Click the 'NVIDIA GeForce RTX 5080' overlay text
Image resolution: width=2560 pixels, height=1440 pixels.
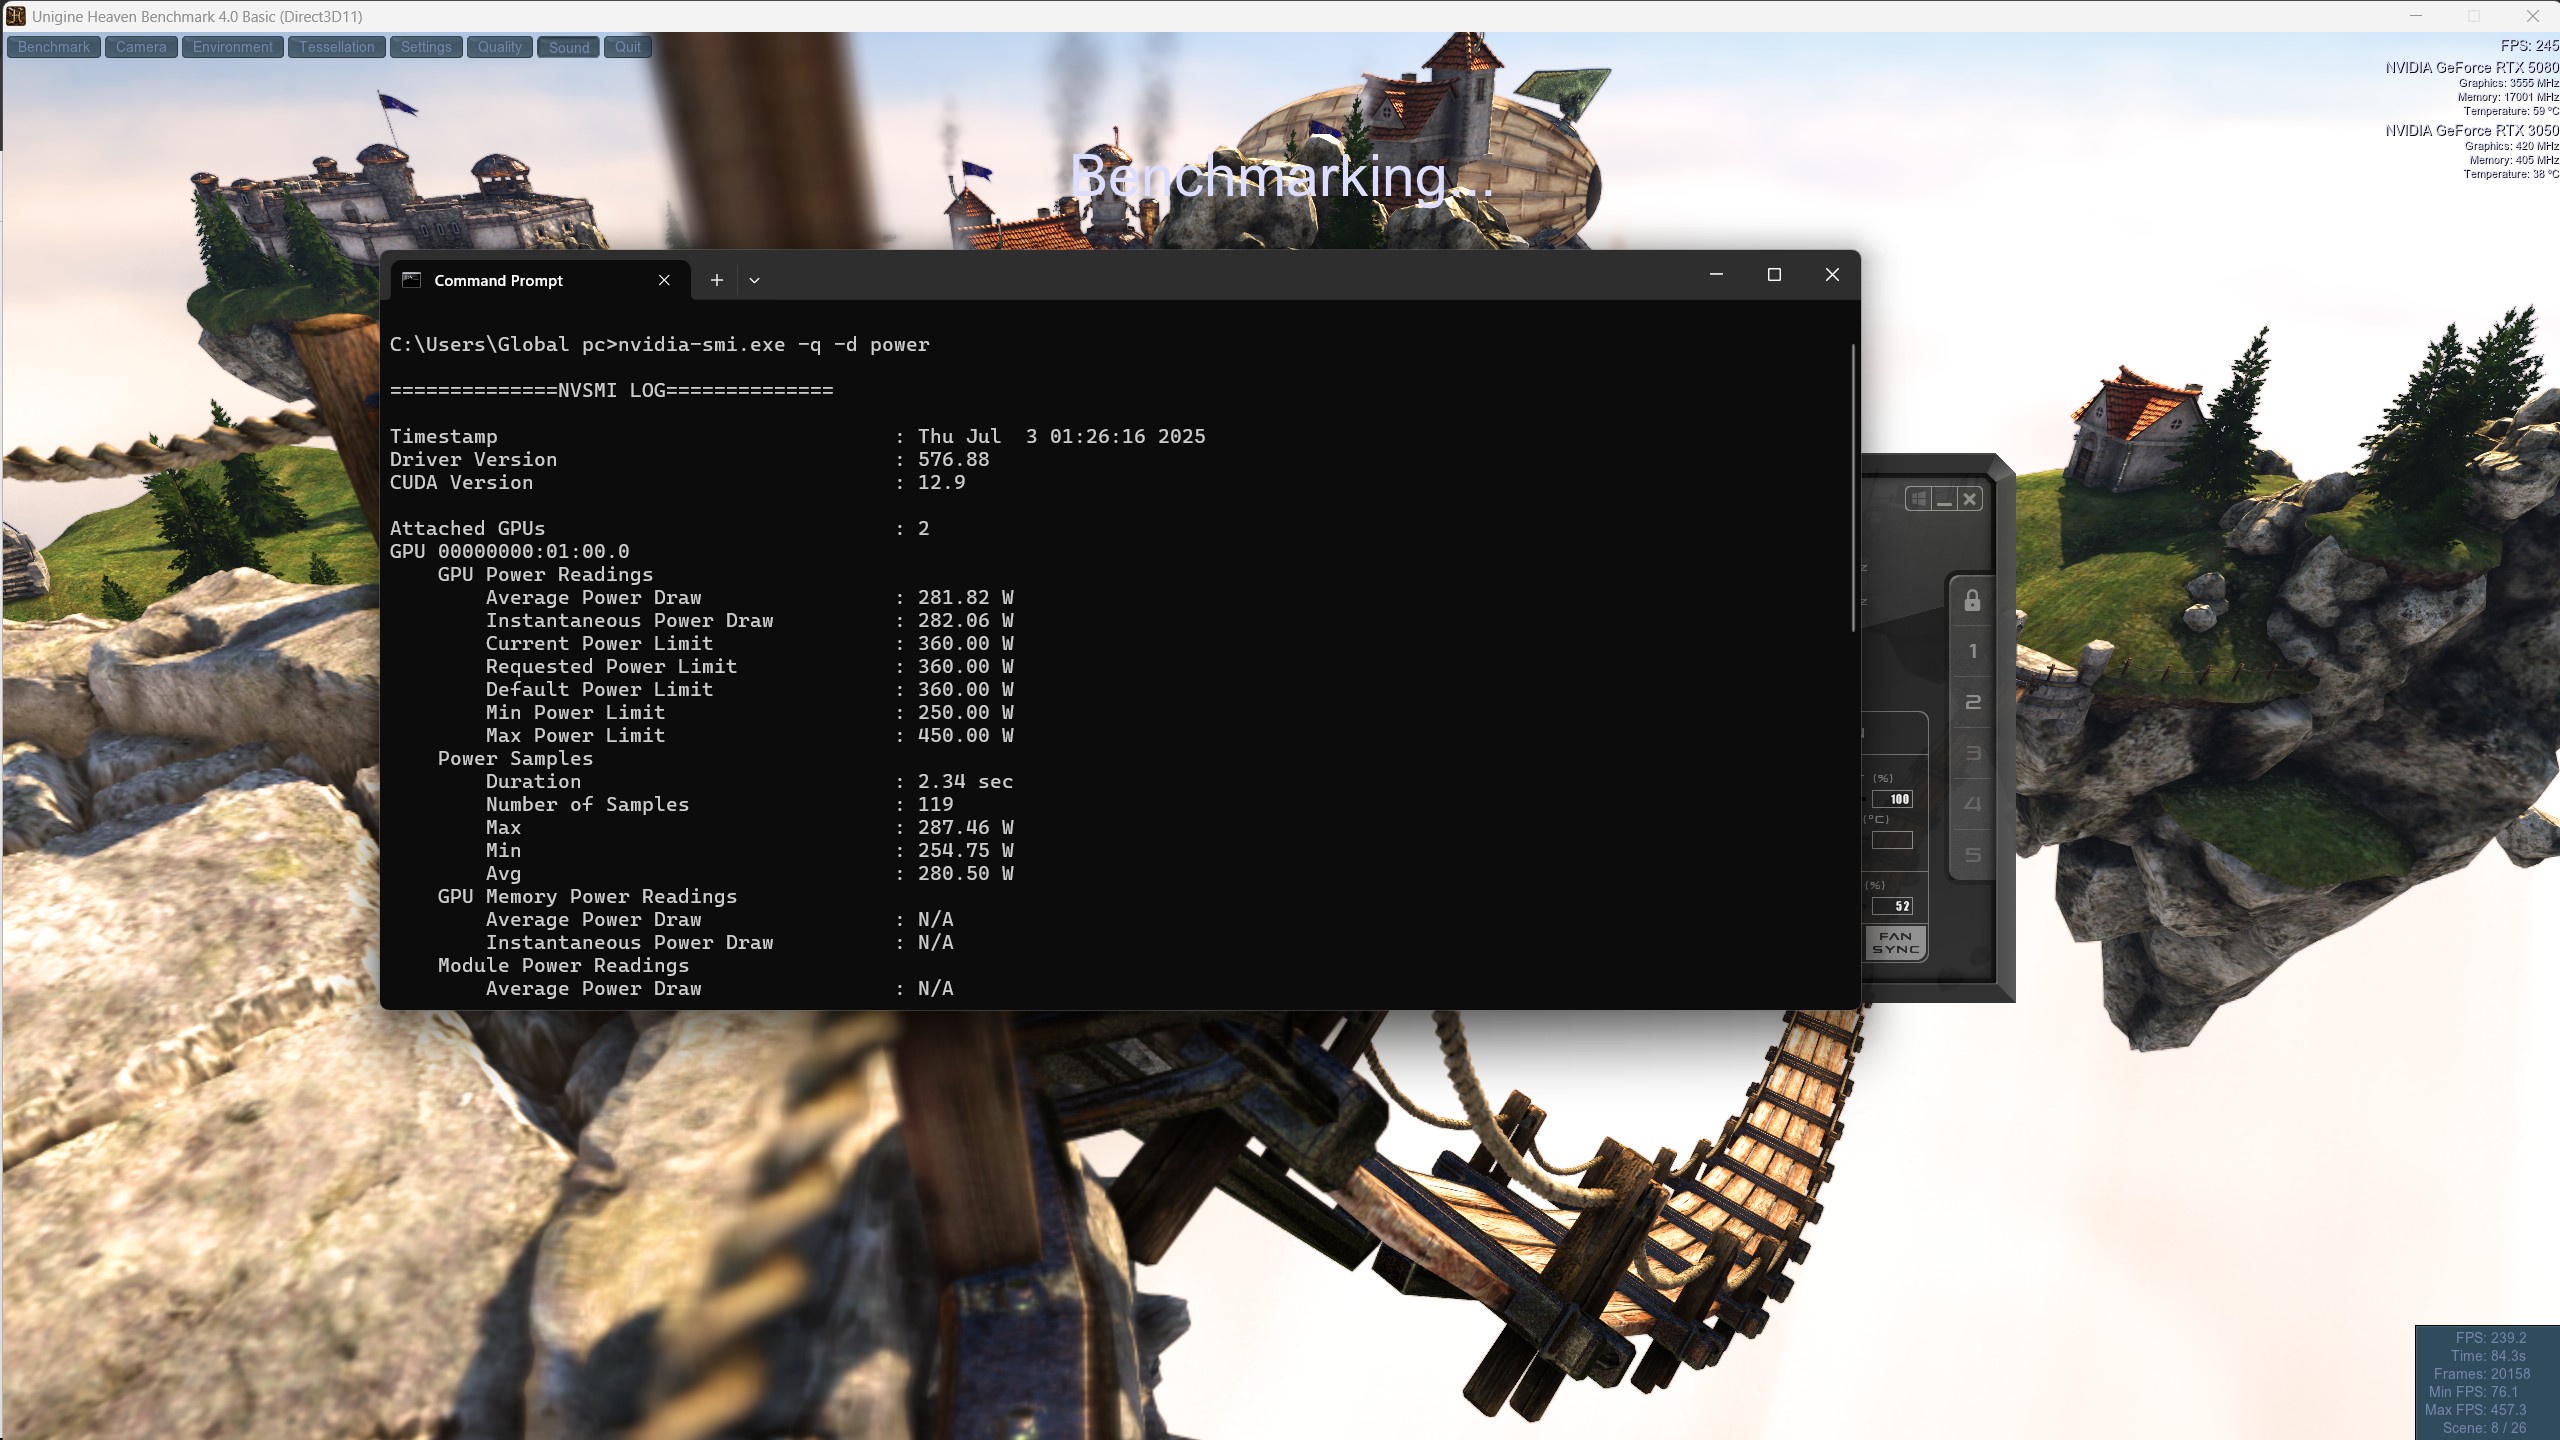(x=2472, y=68)
